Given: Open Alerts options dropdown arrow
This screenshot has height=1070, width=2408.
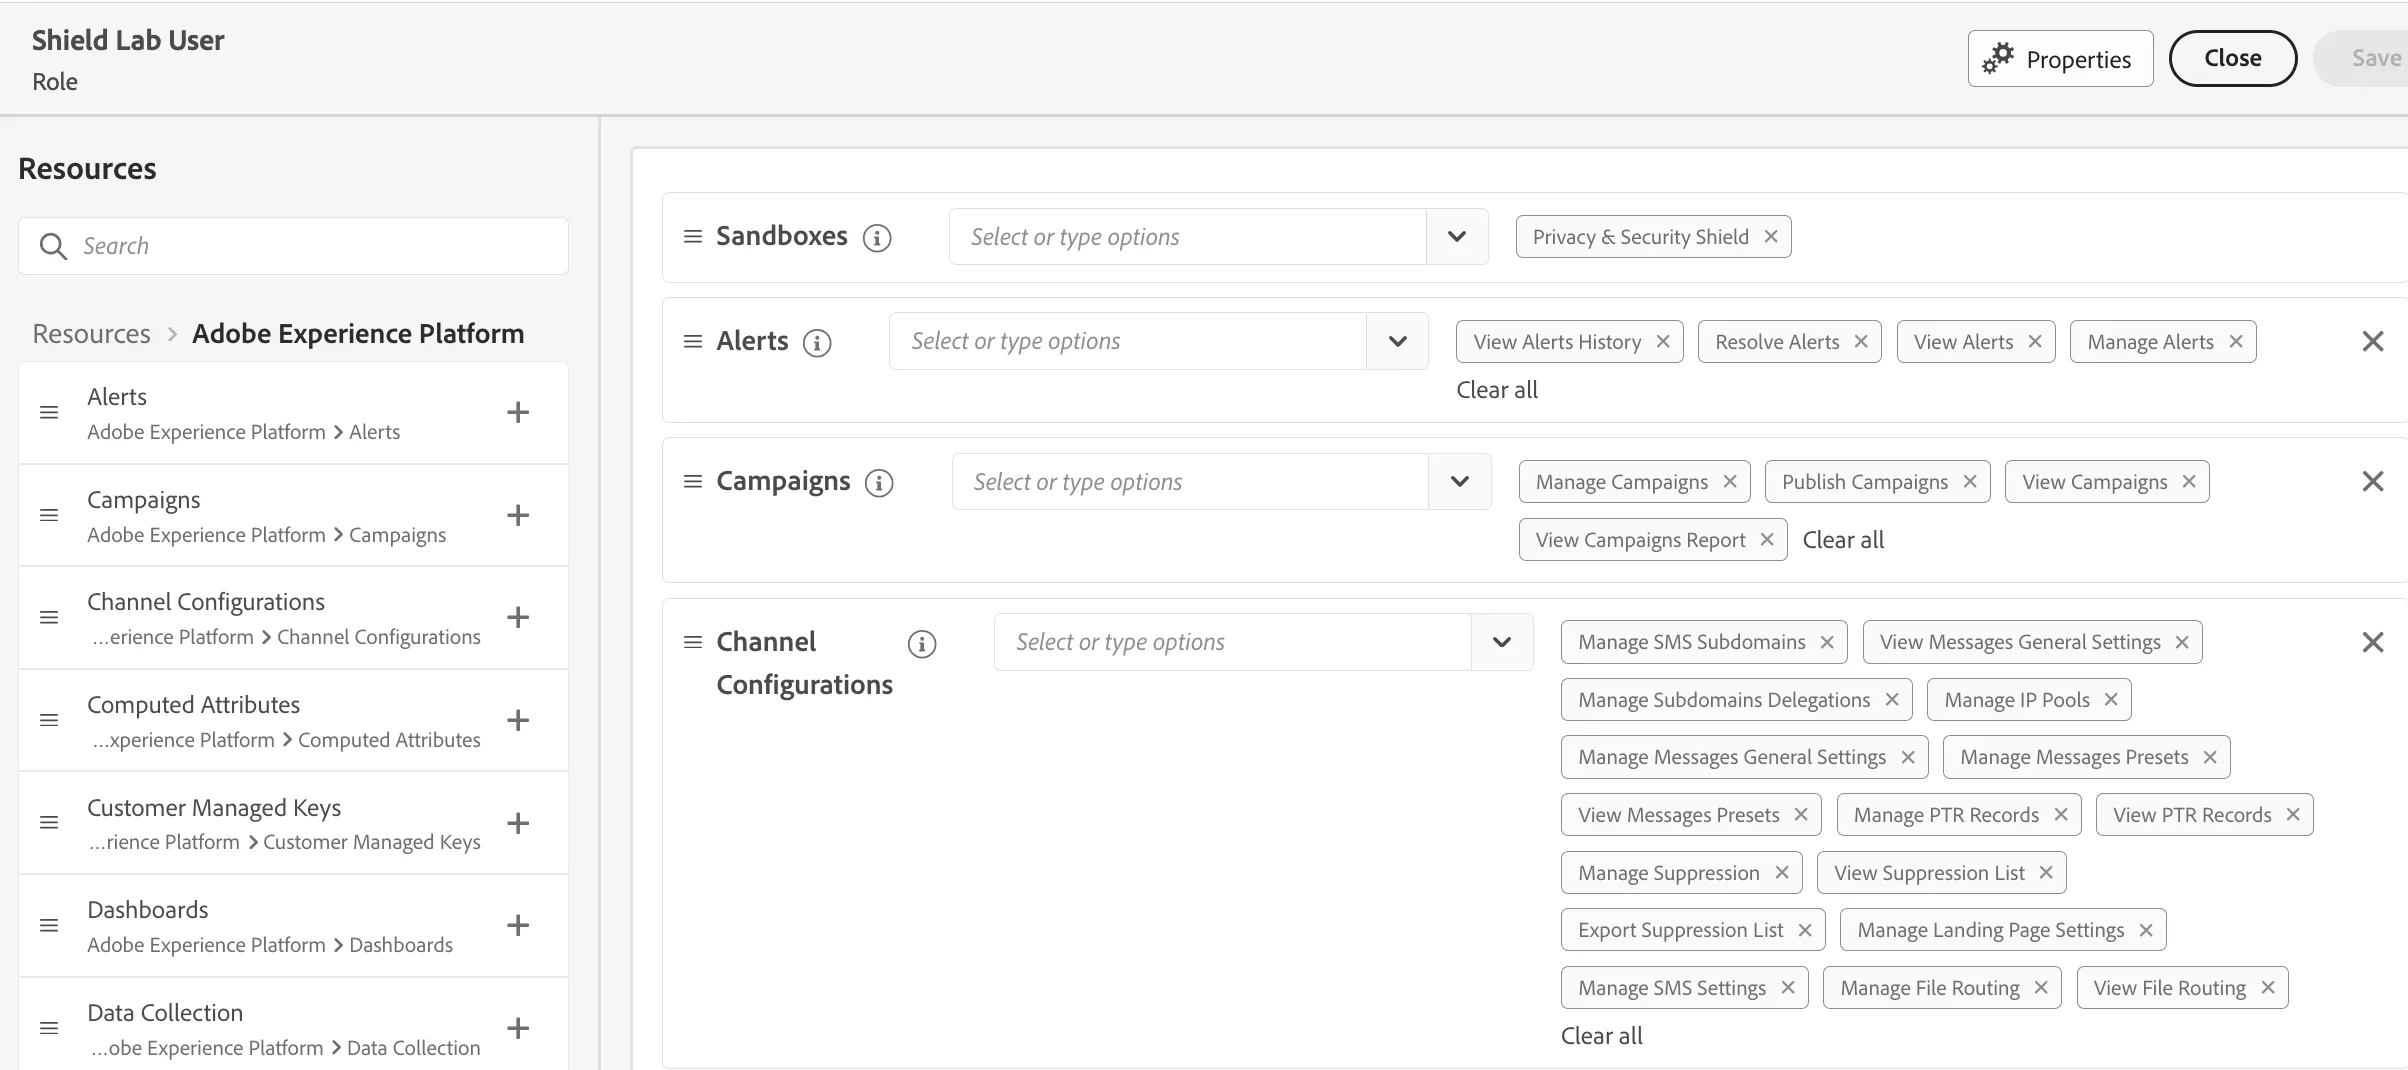Looking at the screenshot, I should tap(1398, 342).
